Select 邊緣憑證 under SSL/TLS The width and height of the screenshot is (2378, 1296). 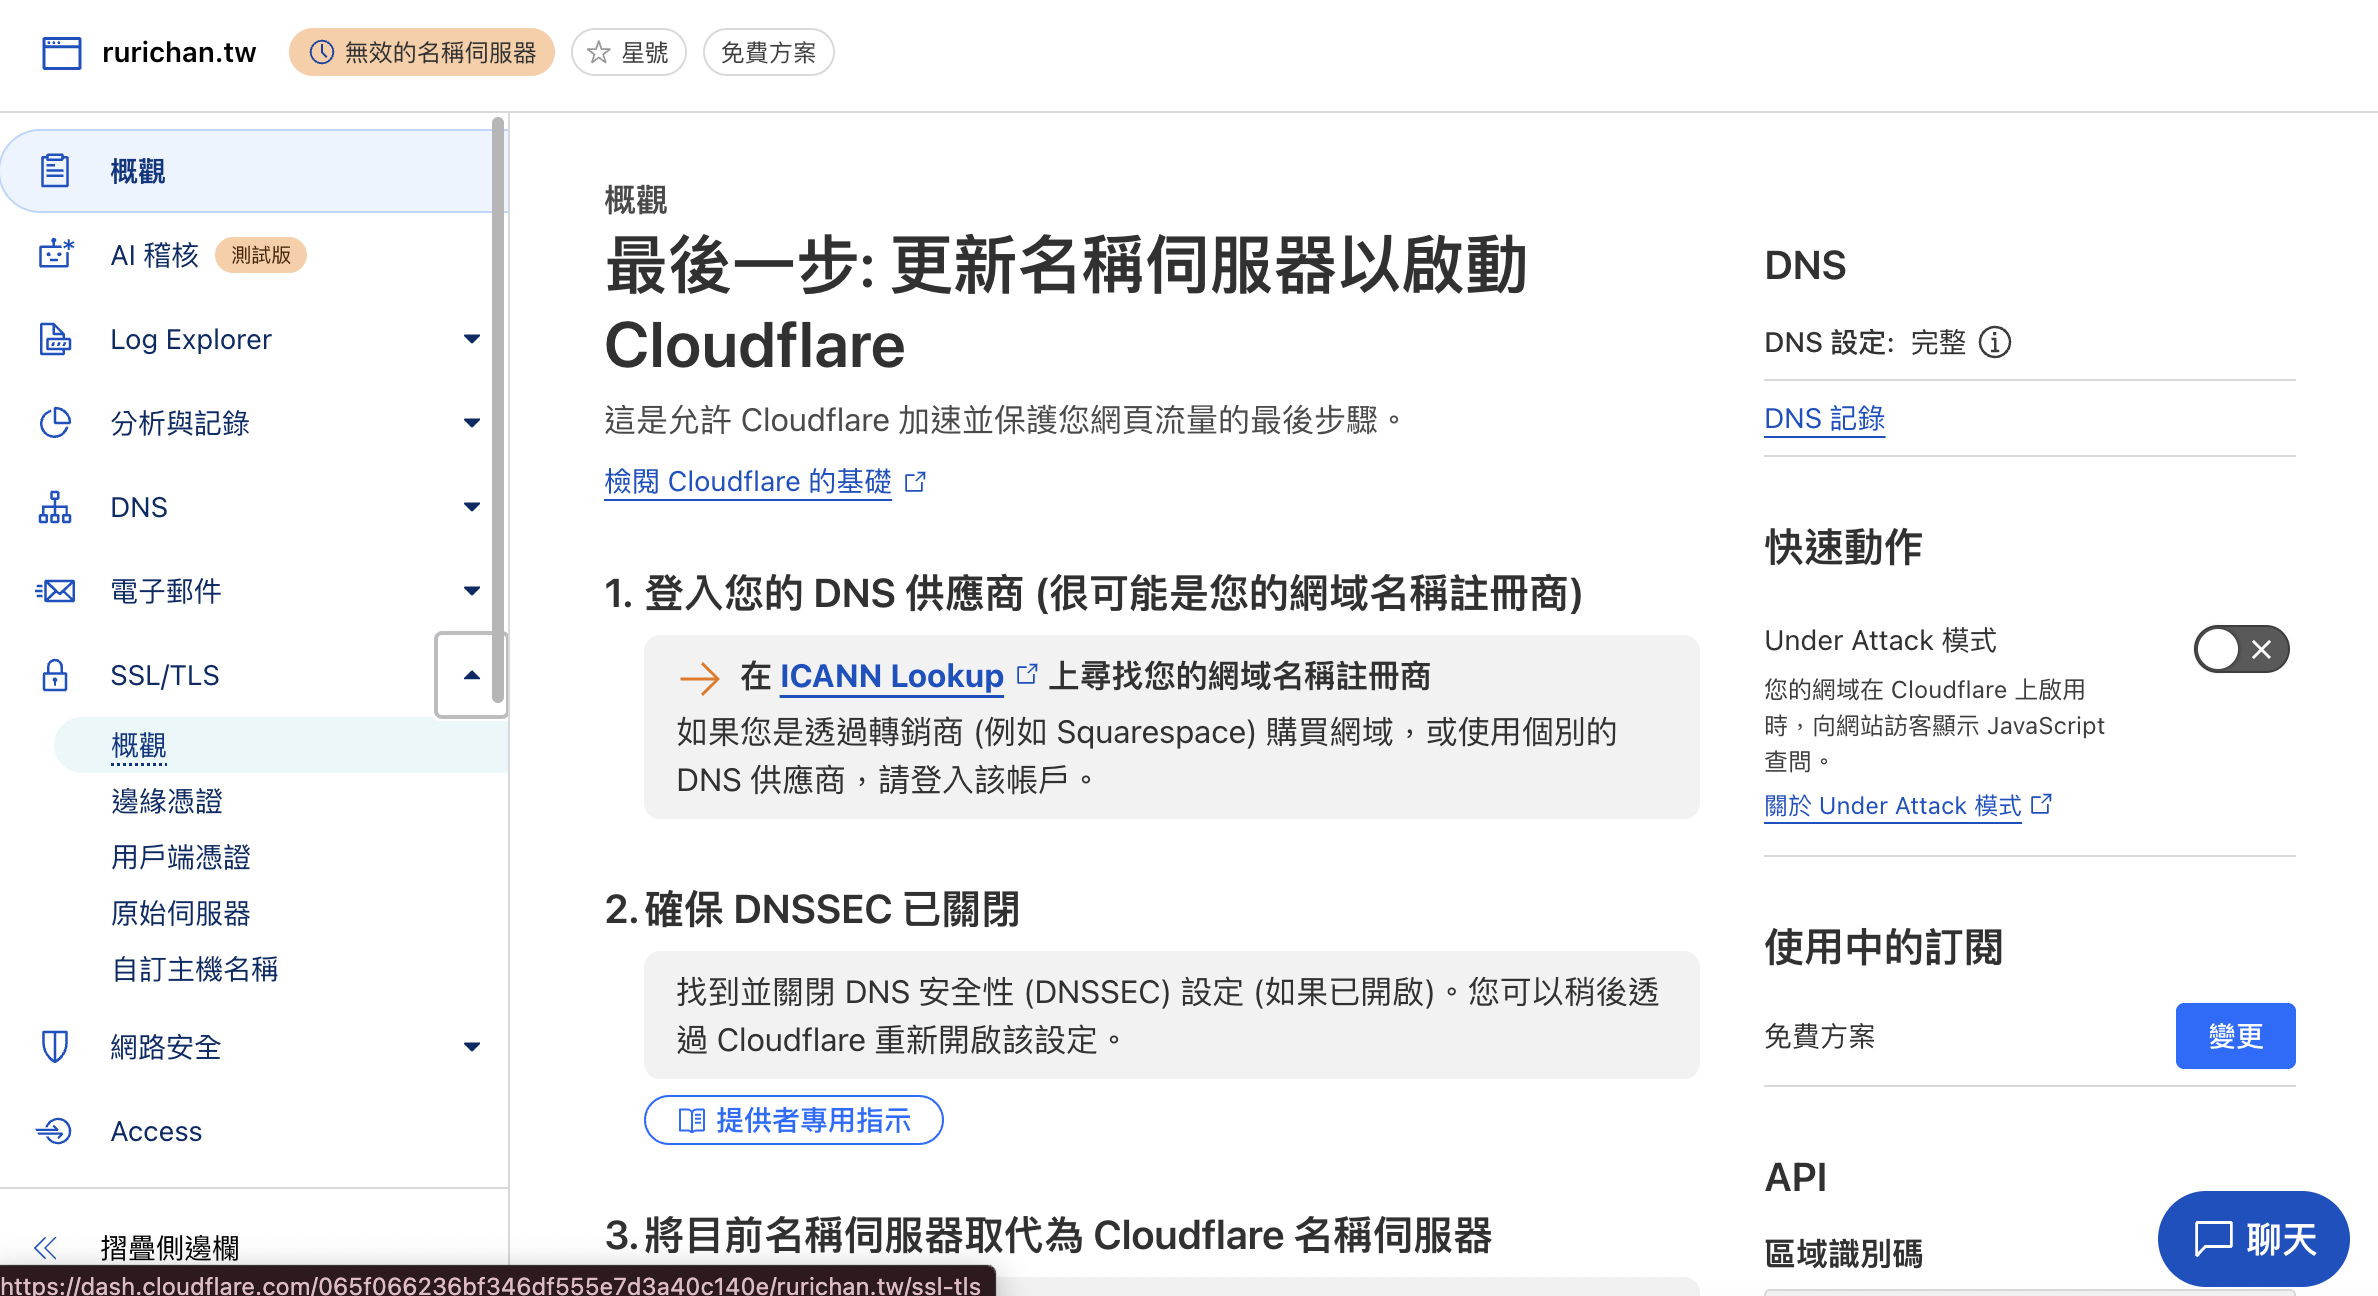pos(167,801)
